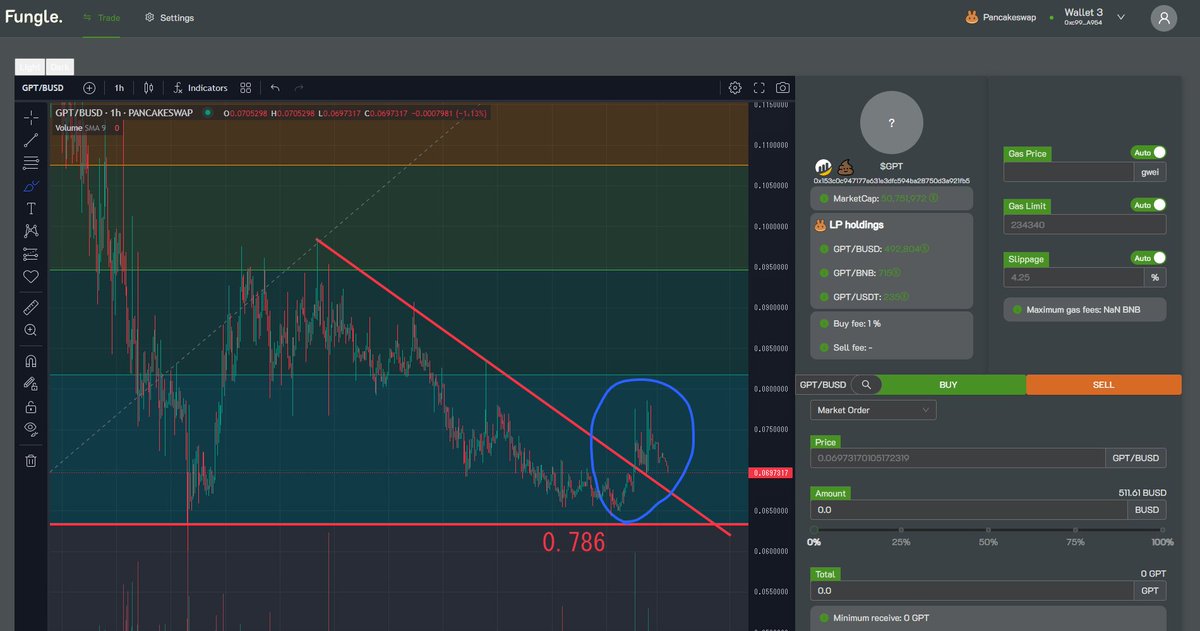Open the Trade tab
This screenshot has width=1200, height=631.
(x=100, y=18)
